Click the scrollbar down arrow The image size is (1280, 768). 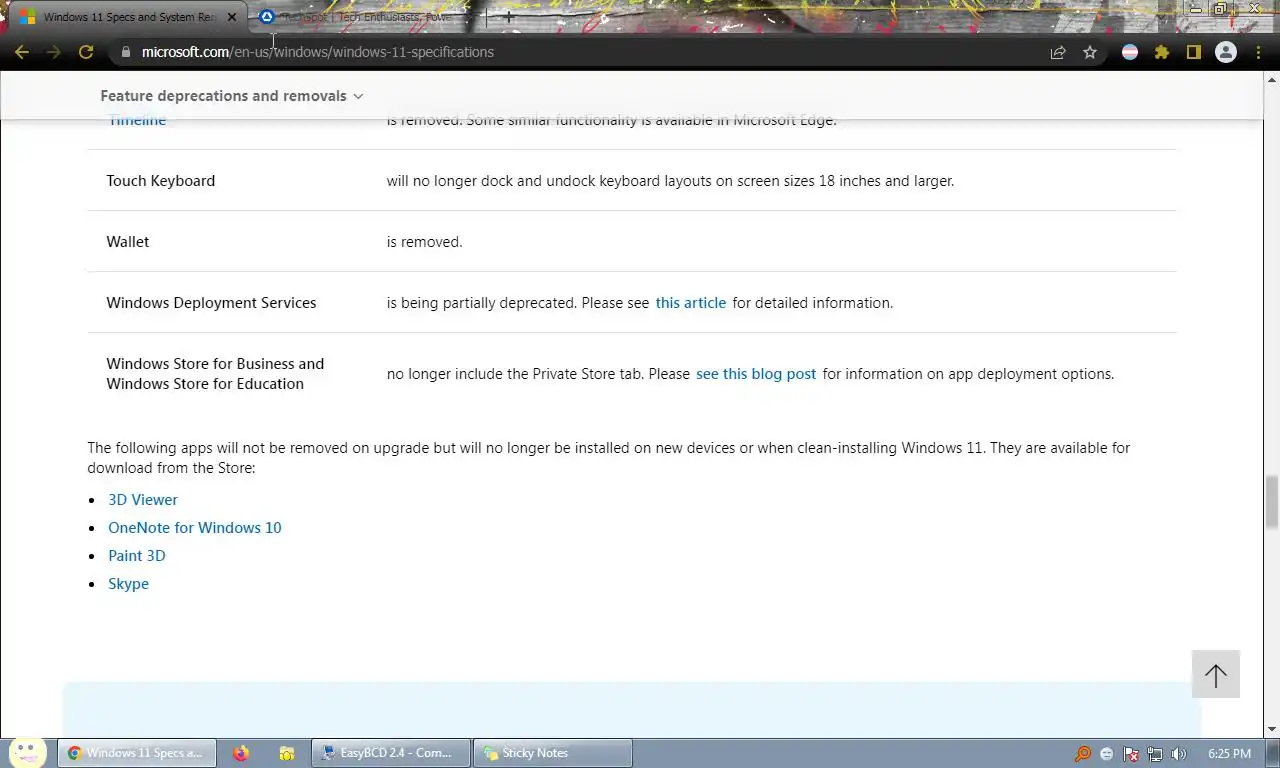coord(1272,729)
